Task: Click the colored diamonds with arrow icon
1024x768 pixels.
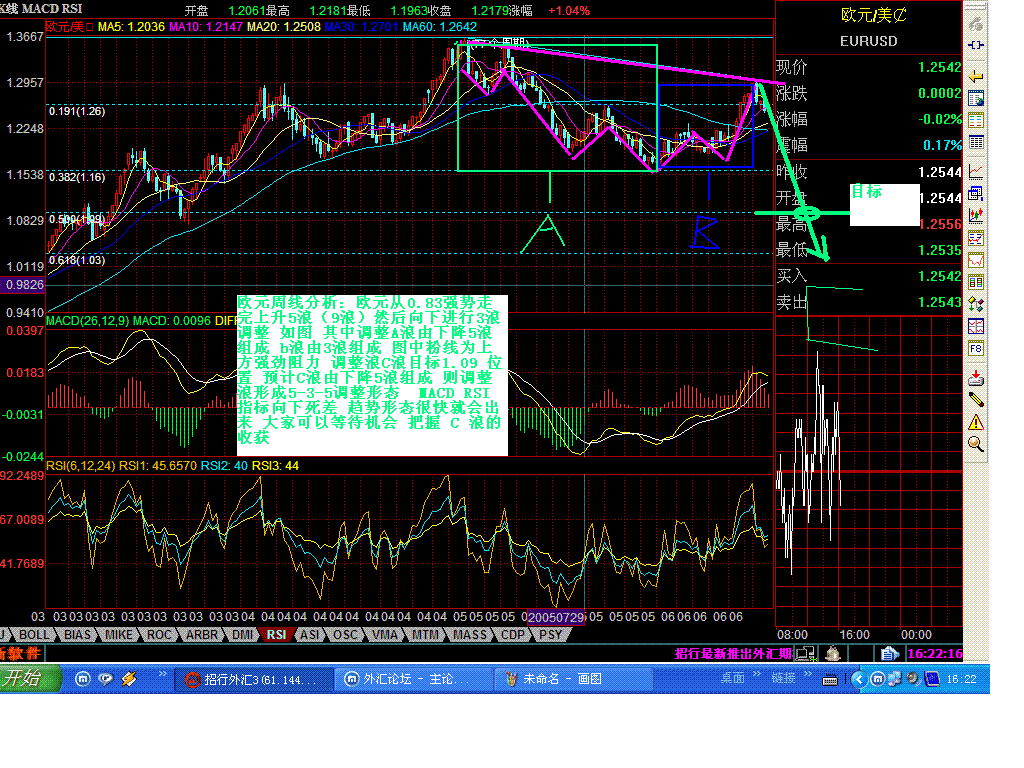Action: click(x=976, y=304)
